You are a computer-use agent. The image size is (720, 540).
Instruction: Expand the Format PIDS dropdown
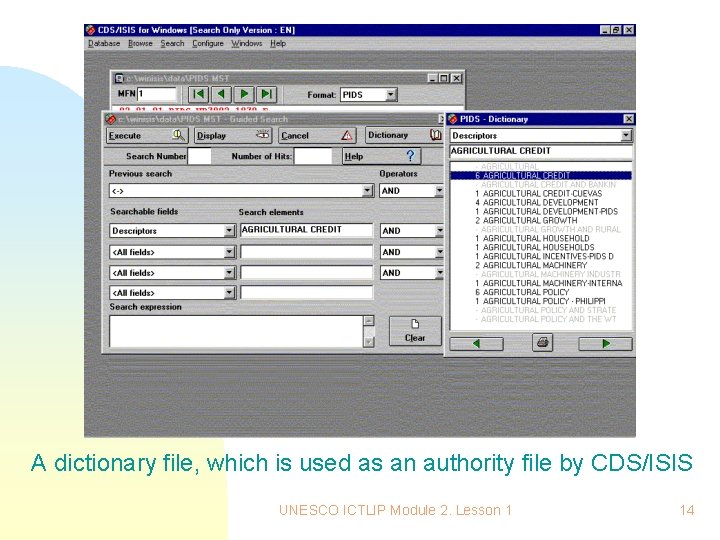click(x=391, y=95)
